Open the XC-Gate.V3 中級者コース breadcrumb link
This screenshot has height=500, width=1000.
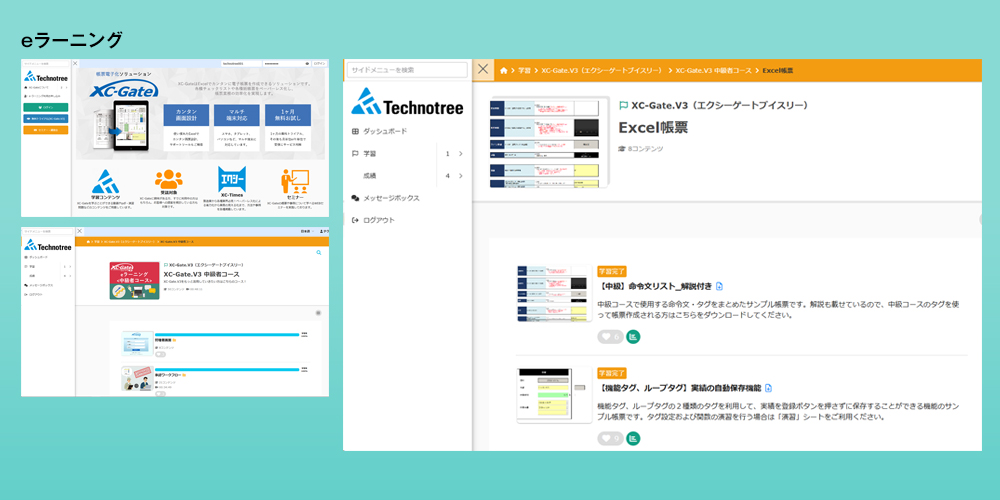point(714,70)
